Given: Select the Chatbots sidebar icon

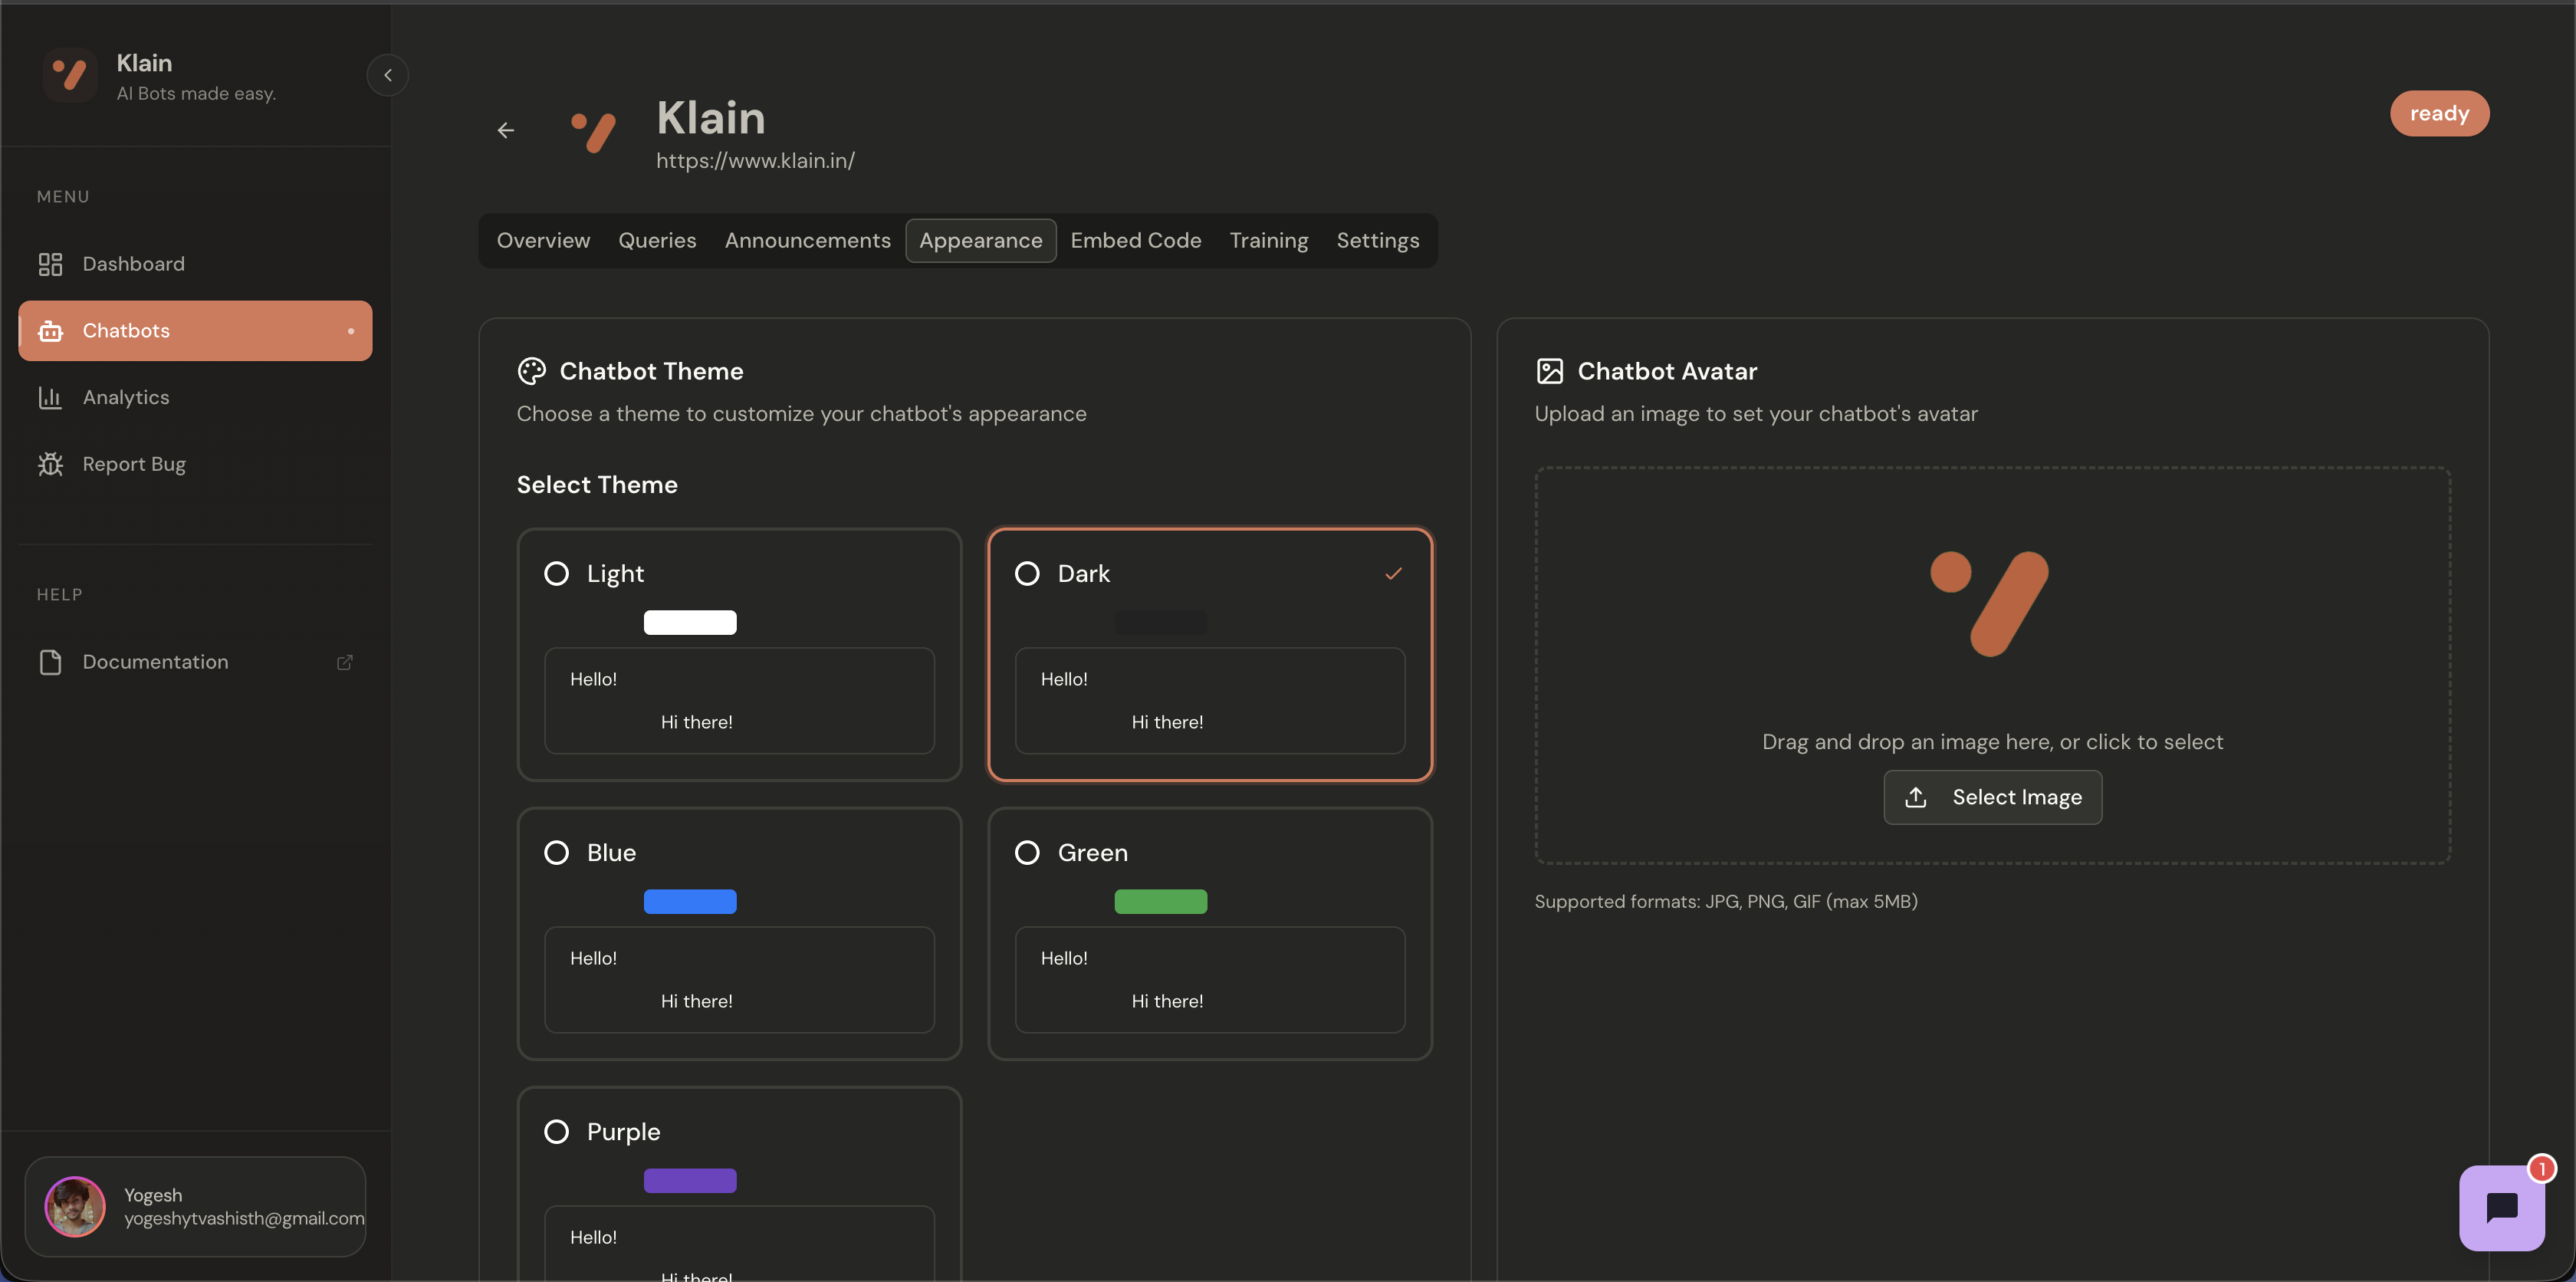Looking at the screenshot, I should [x=50, y=330].
